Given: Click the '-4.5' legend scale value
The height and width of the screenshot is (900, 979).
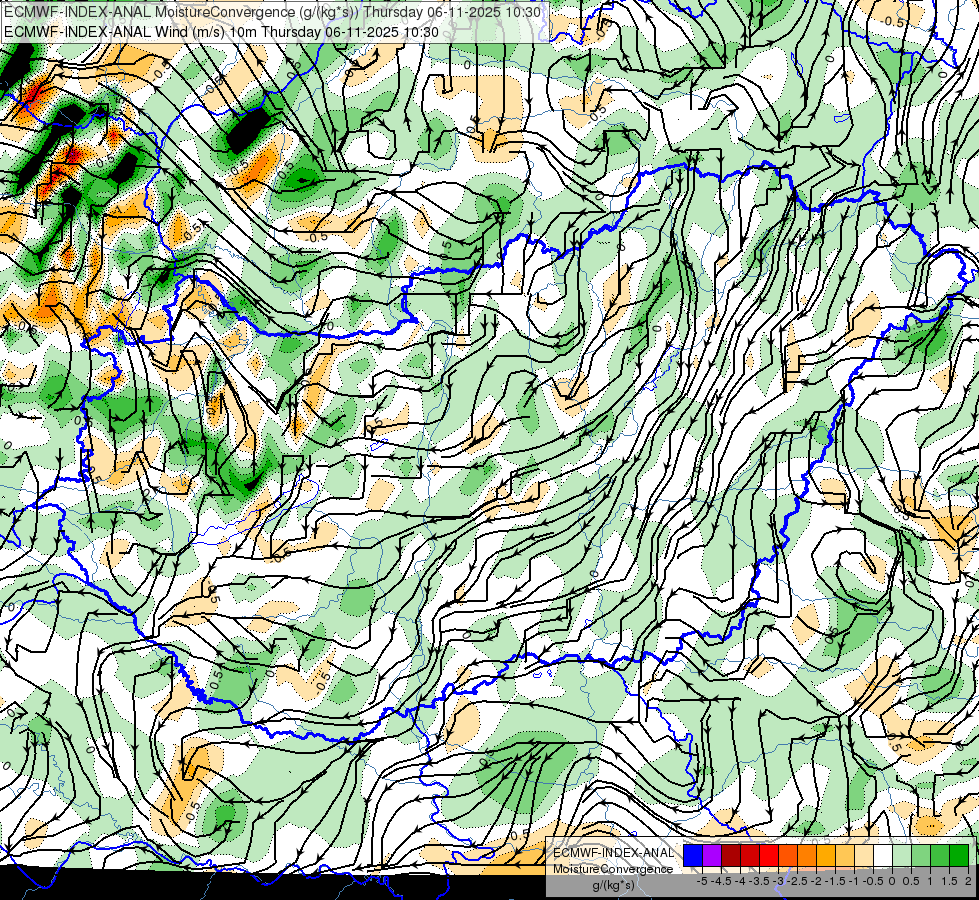Looking at the screenshot, I should 722,881.
